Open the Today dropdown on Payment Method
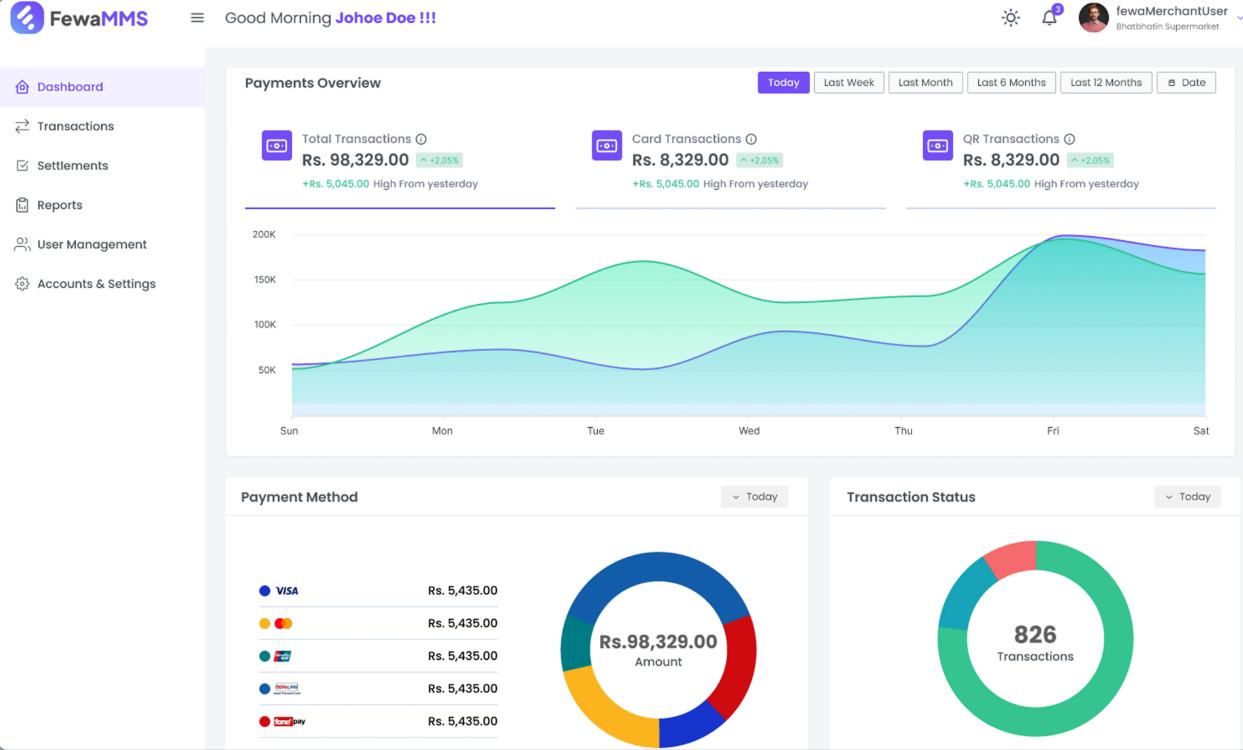This screenshot has height=750, width=1243. (754, 496)
